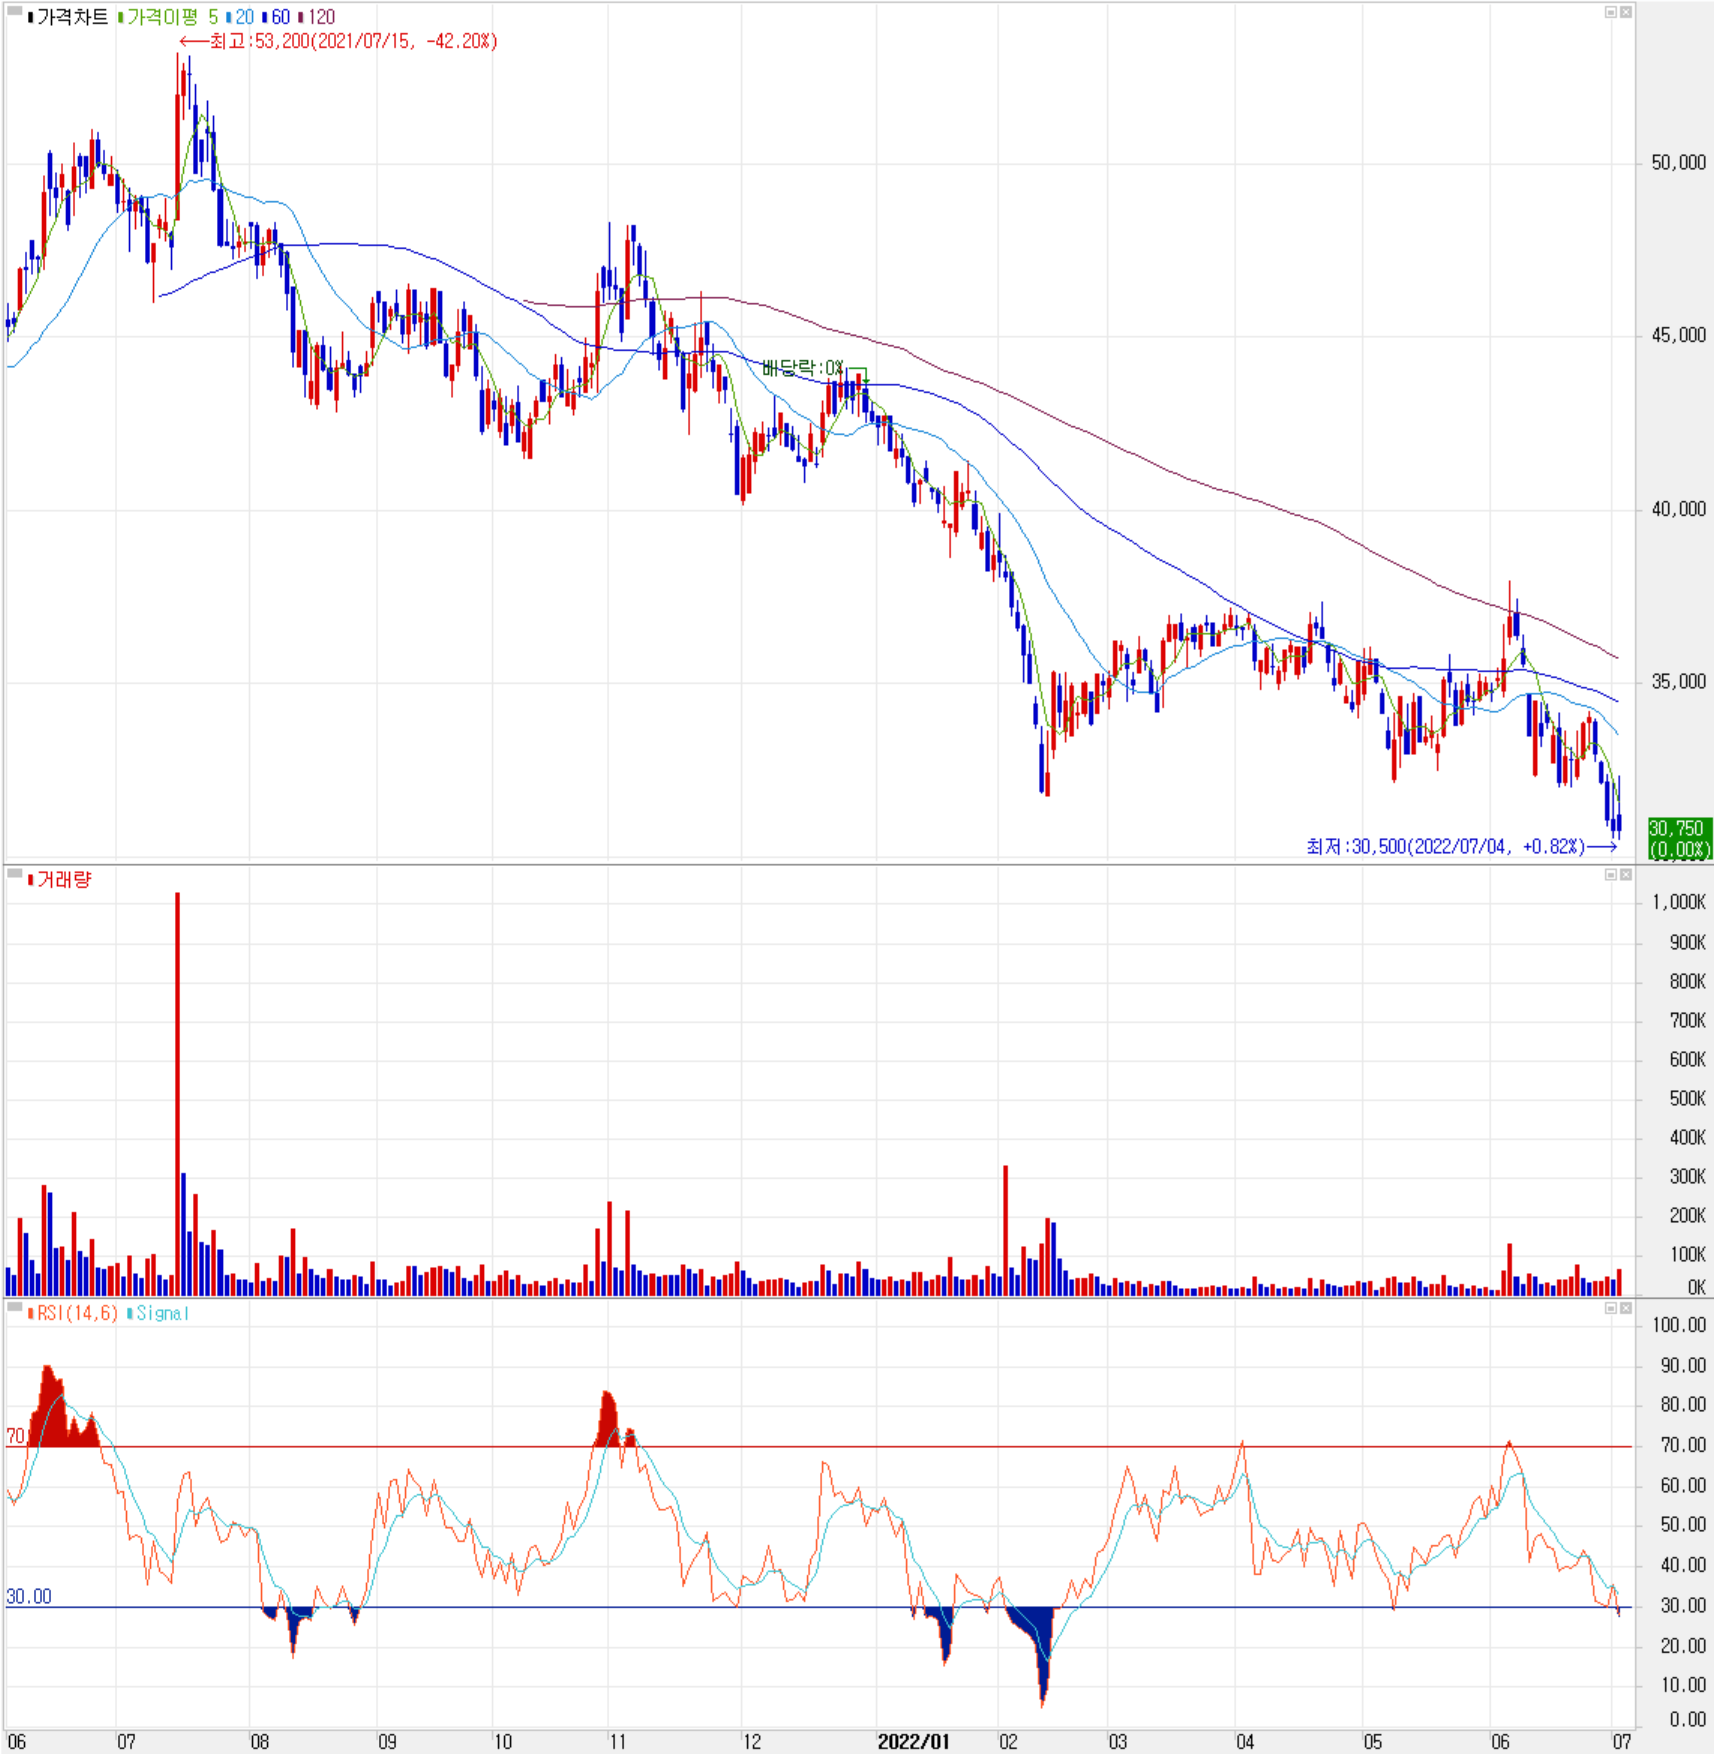The image size is (1714, 1754).
Task: Select the 거래량 legend label
Action: coord(60,880)
